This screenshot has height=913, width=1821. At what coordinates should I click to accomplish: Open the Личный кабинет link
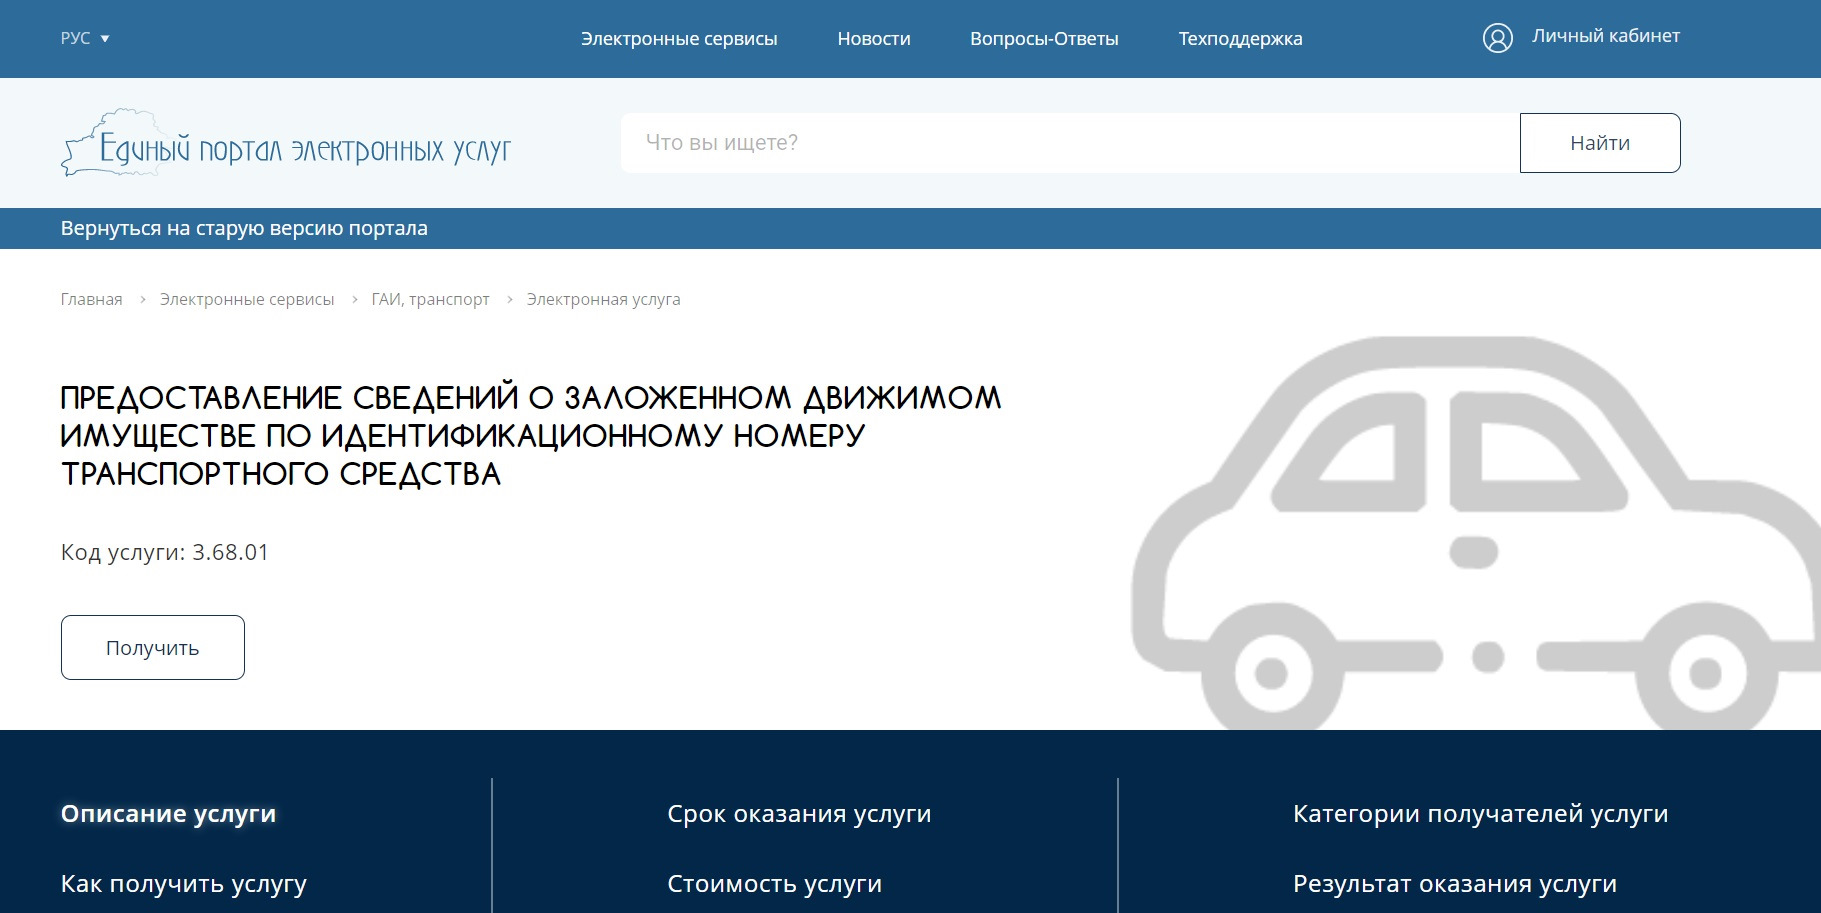point(1606,36)
